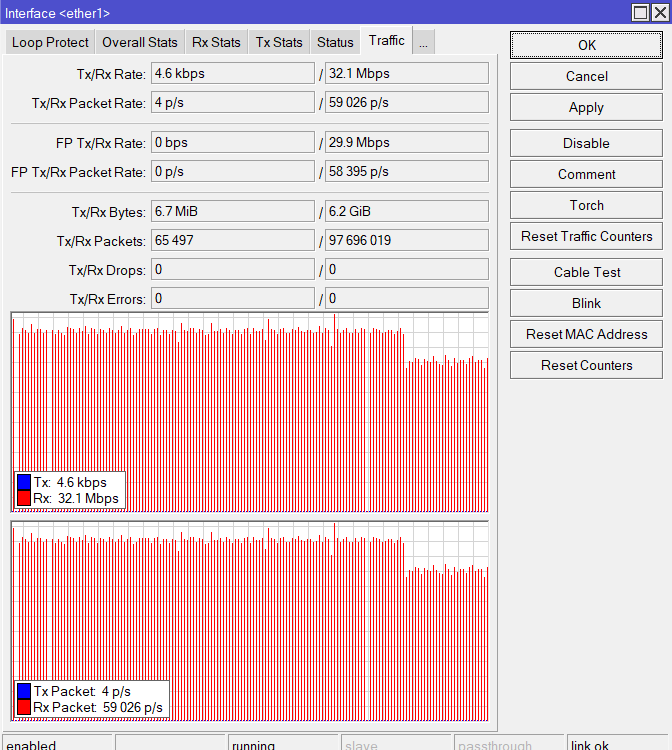This screenshot has width=672, height=750.
Task: Click the 'Tx/Rx Bytes:' label
Action: tap(109, 212)
